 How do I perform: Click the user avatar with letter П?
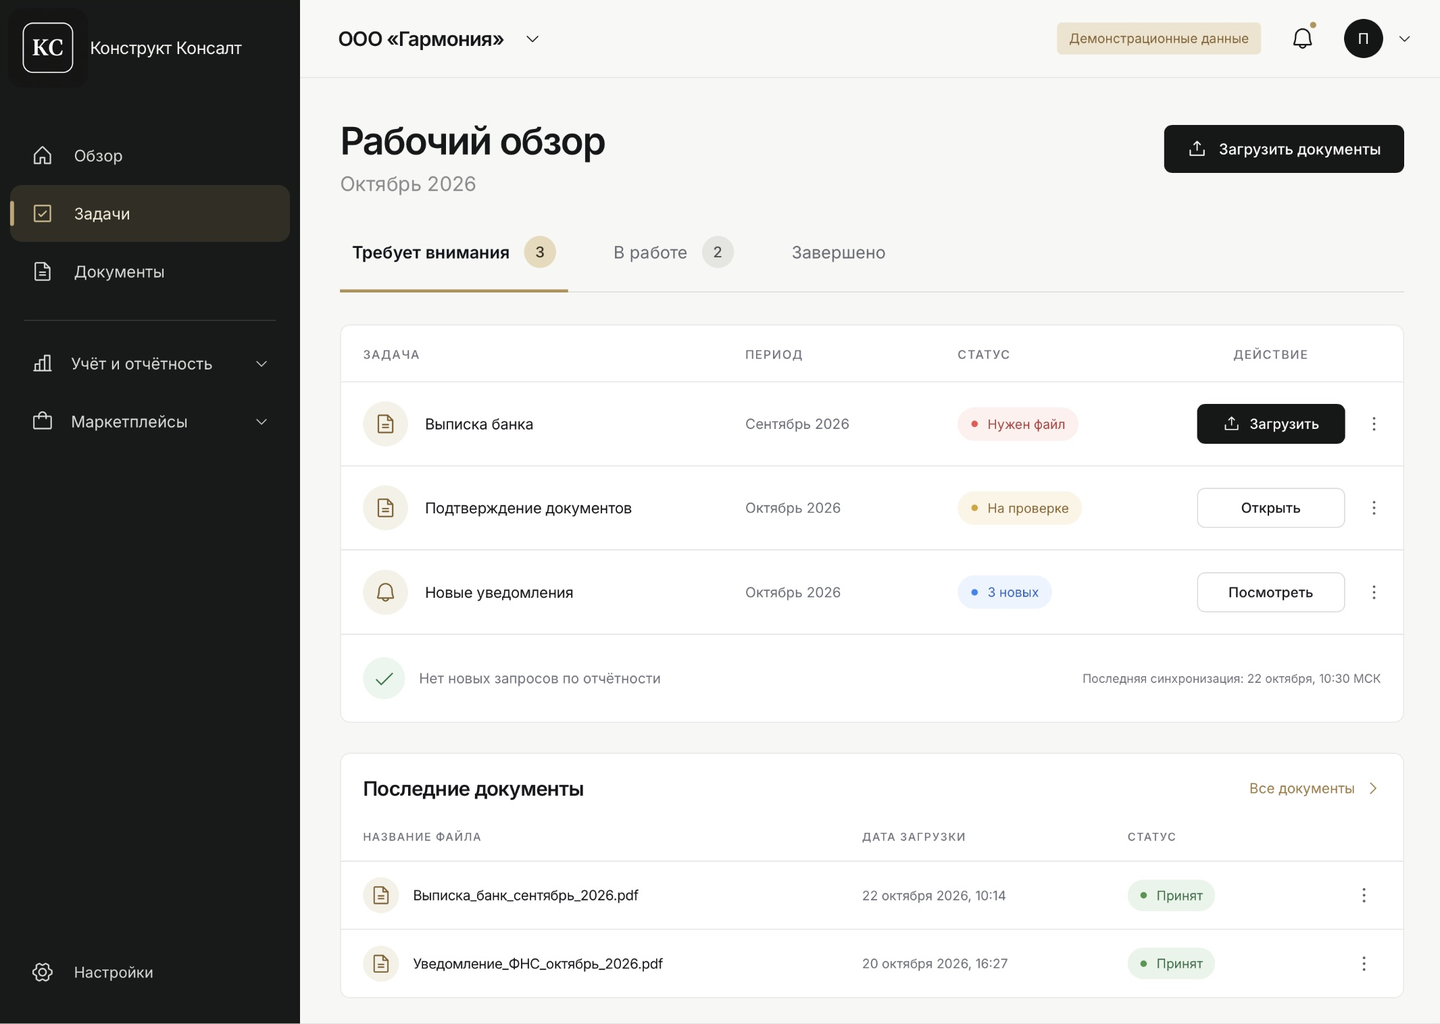pyautogui.click(x=1363, y=39)
